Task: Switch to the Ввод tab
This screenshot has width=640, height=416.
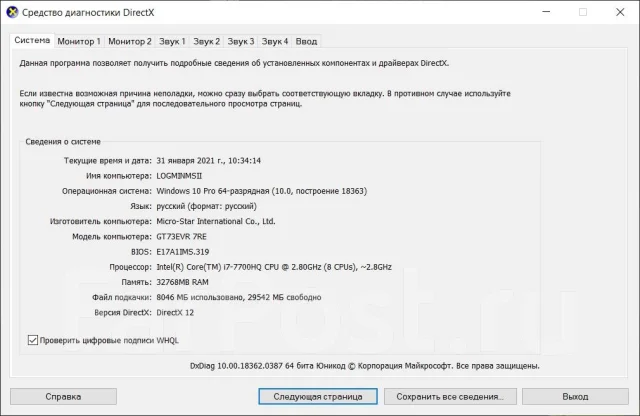Action: point(307,41)
